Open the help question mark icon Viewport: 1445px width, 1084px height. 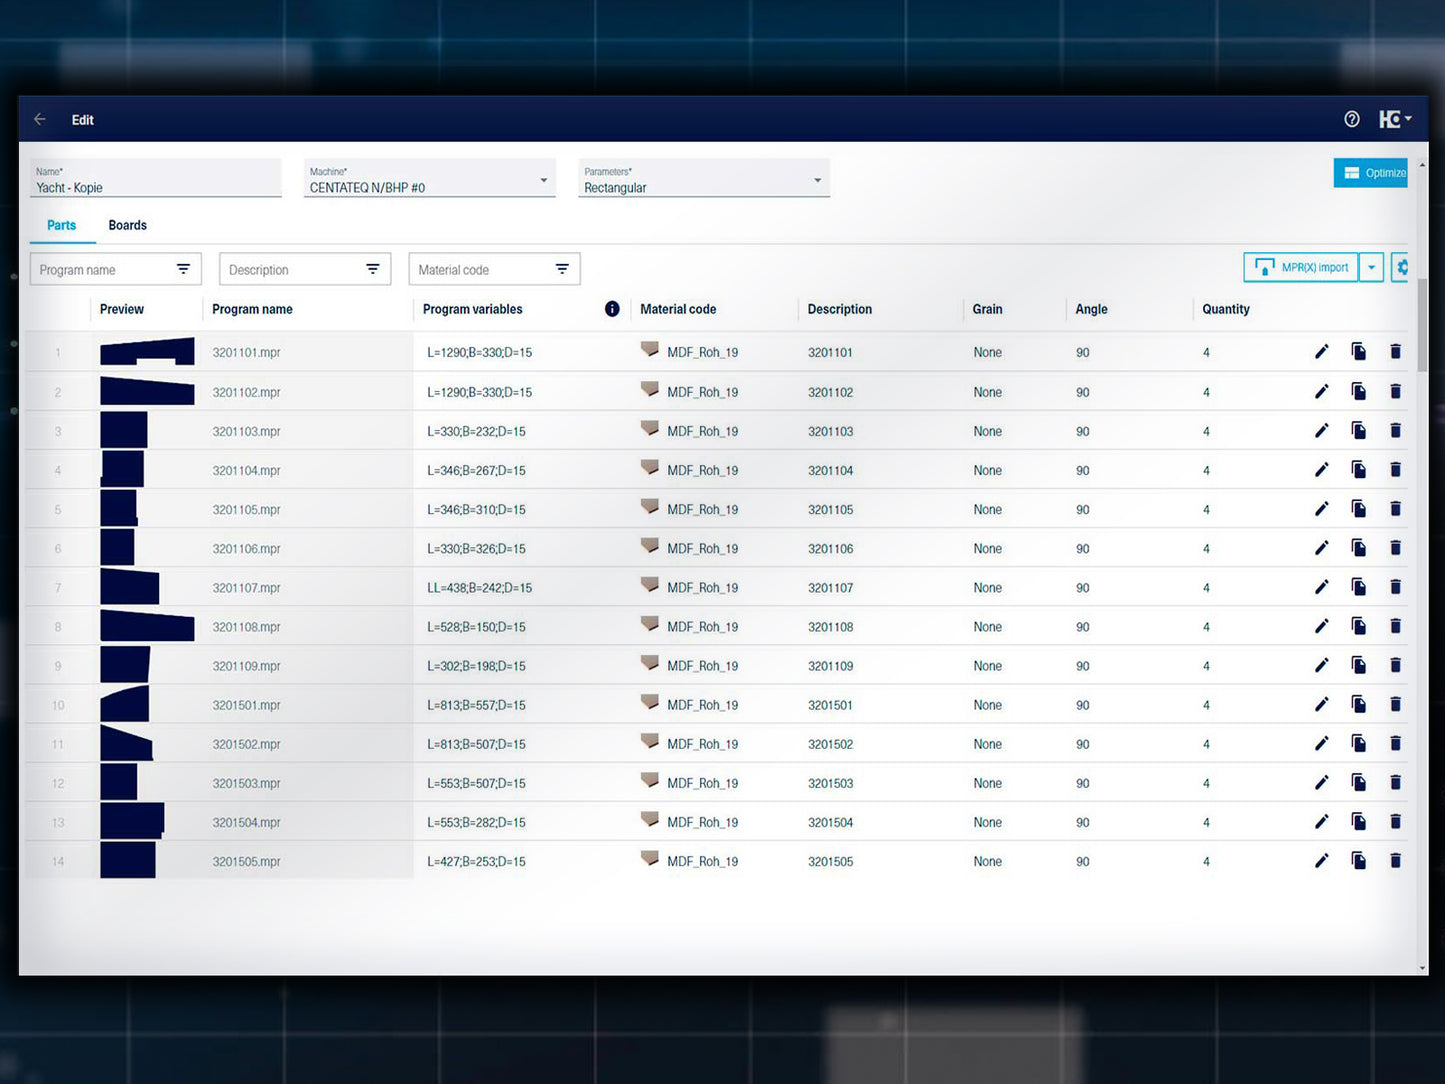[x=1351, y=120]
